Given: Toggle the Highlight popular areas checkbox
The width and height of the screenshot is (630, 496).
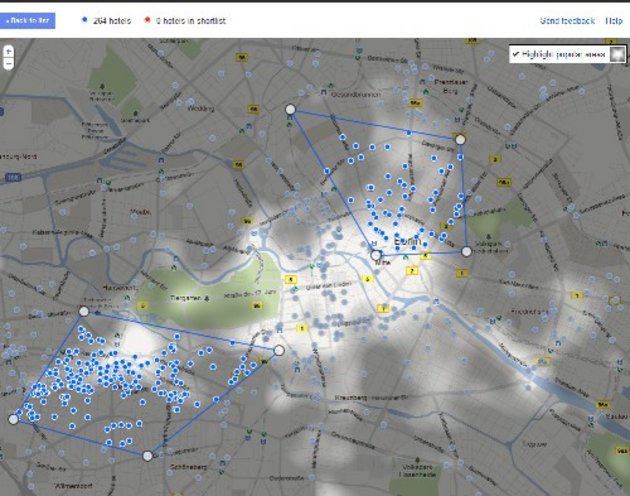Looking at the screenshot, I should click(x=515, y=54).
